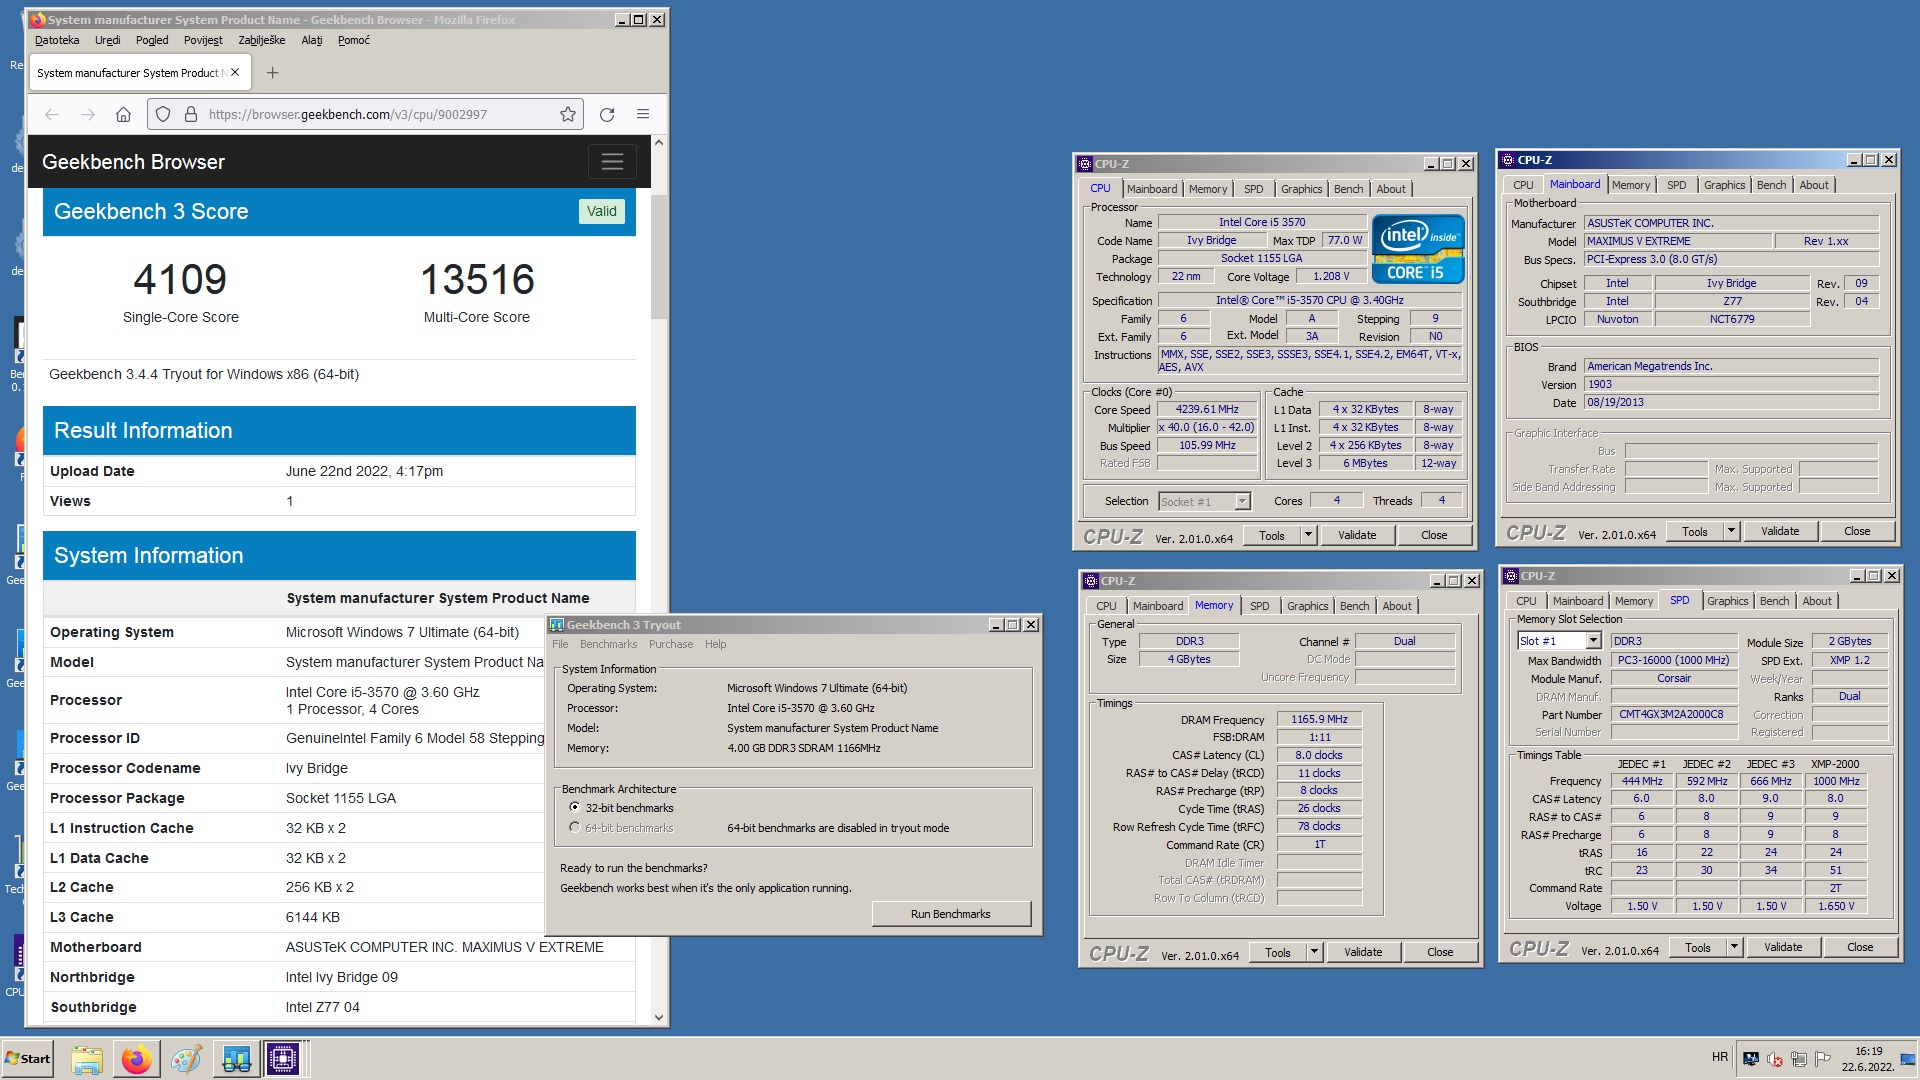Open the Zabilješke menu in Firefox

point(261,40)
